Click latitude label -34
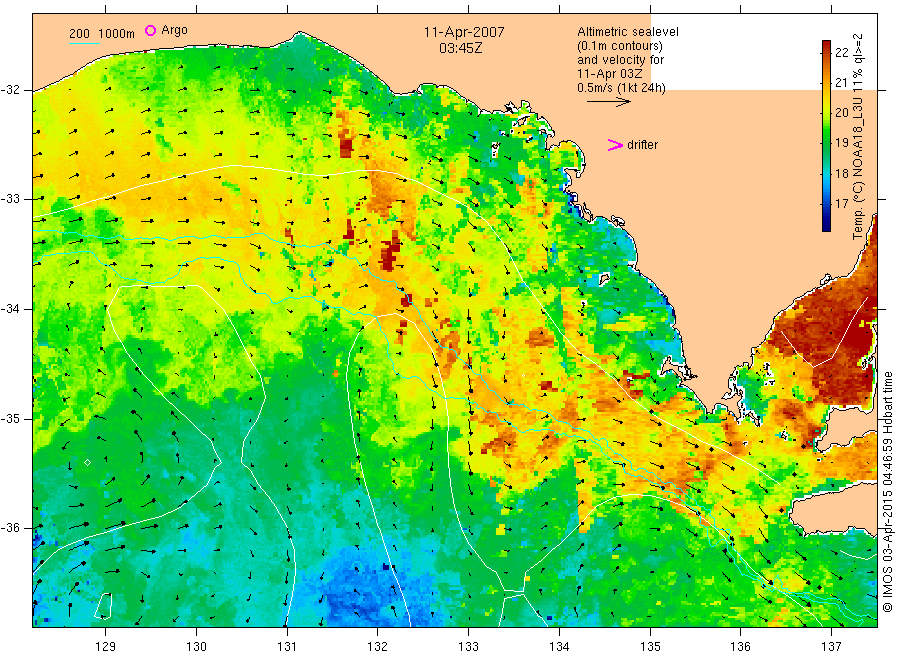Viewport: 900px width, 660px height. 10,309
